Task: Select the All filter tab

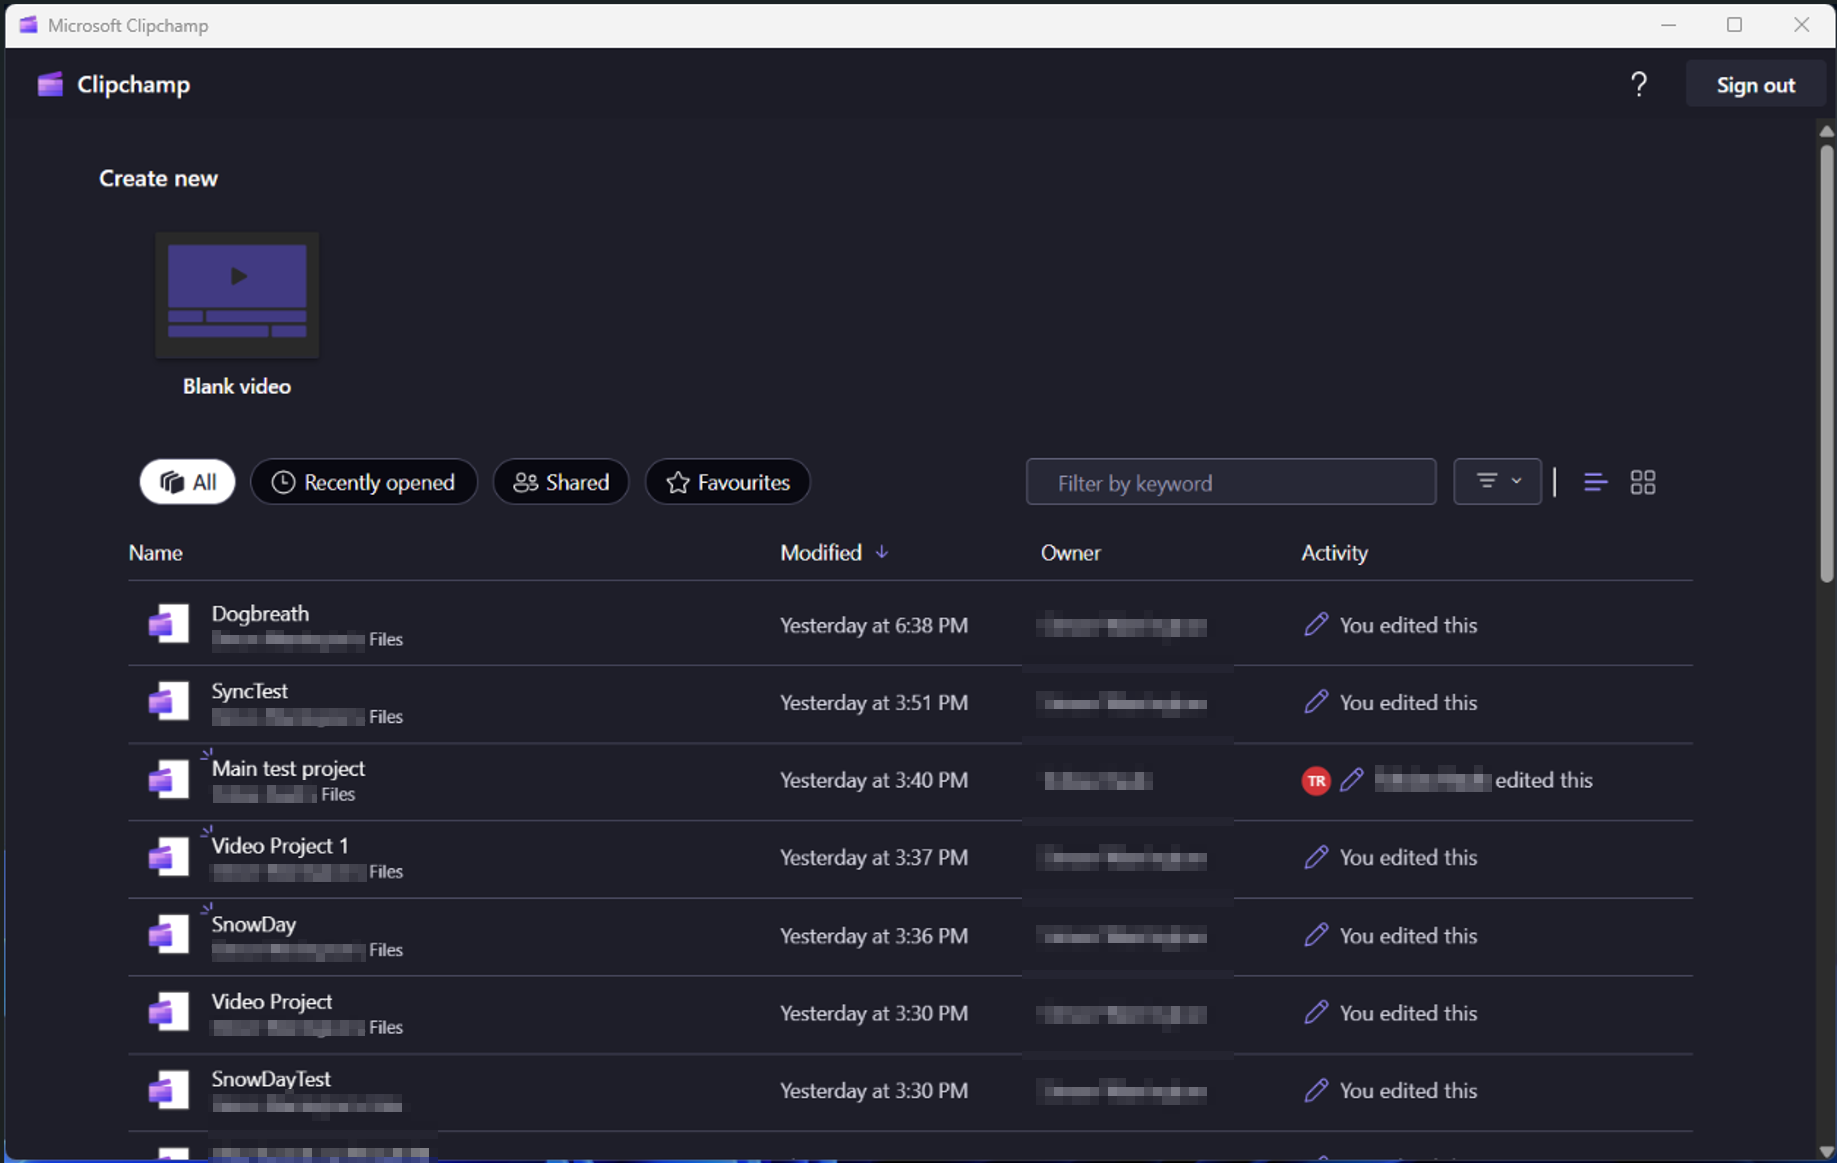Action: point(187,482)
